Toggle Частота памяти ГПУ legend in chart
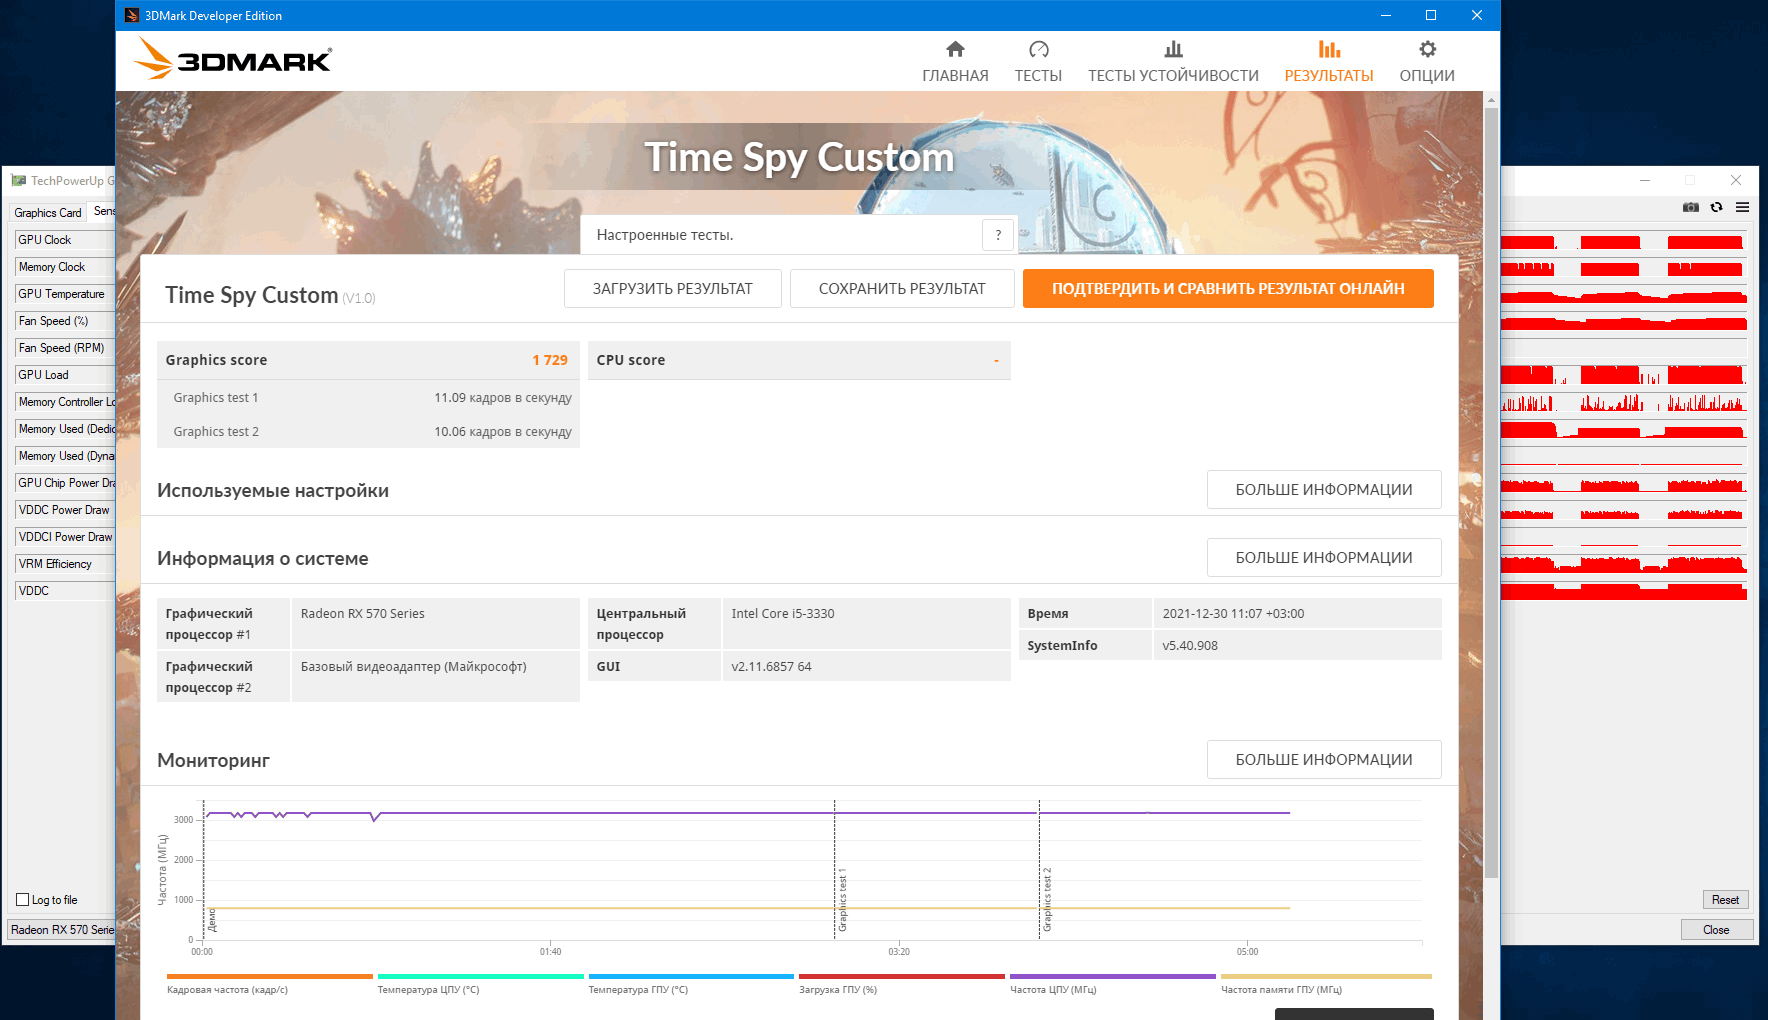The width and height of the screenshot is (1768, 1020). click(1326, 984)
